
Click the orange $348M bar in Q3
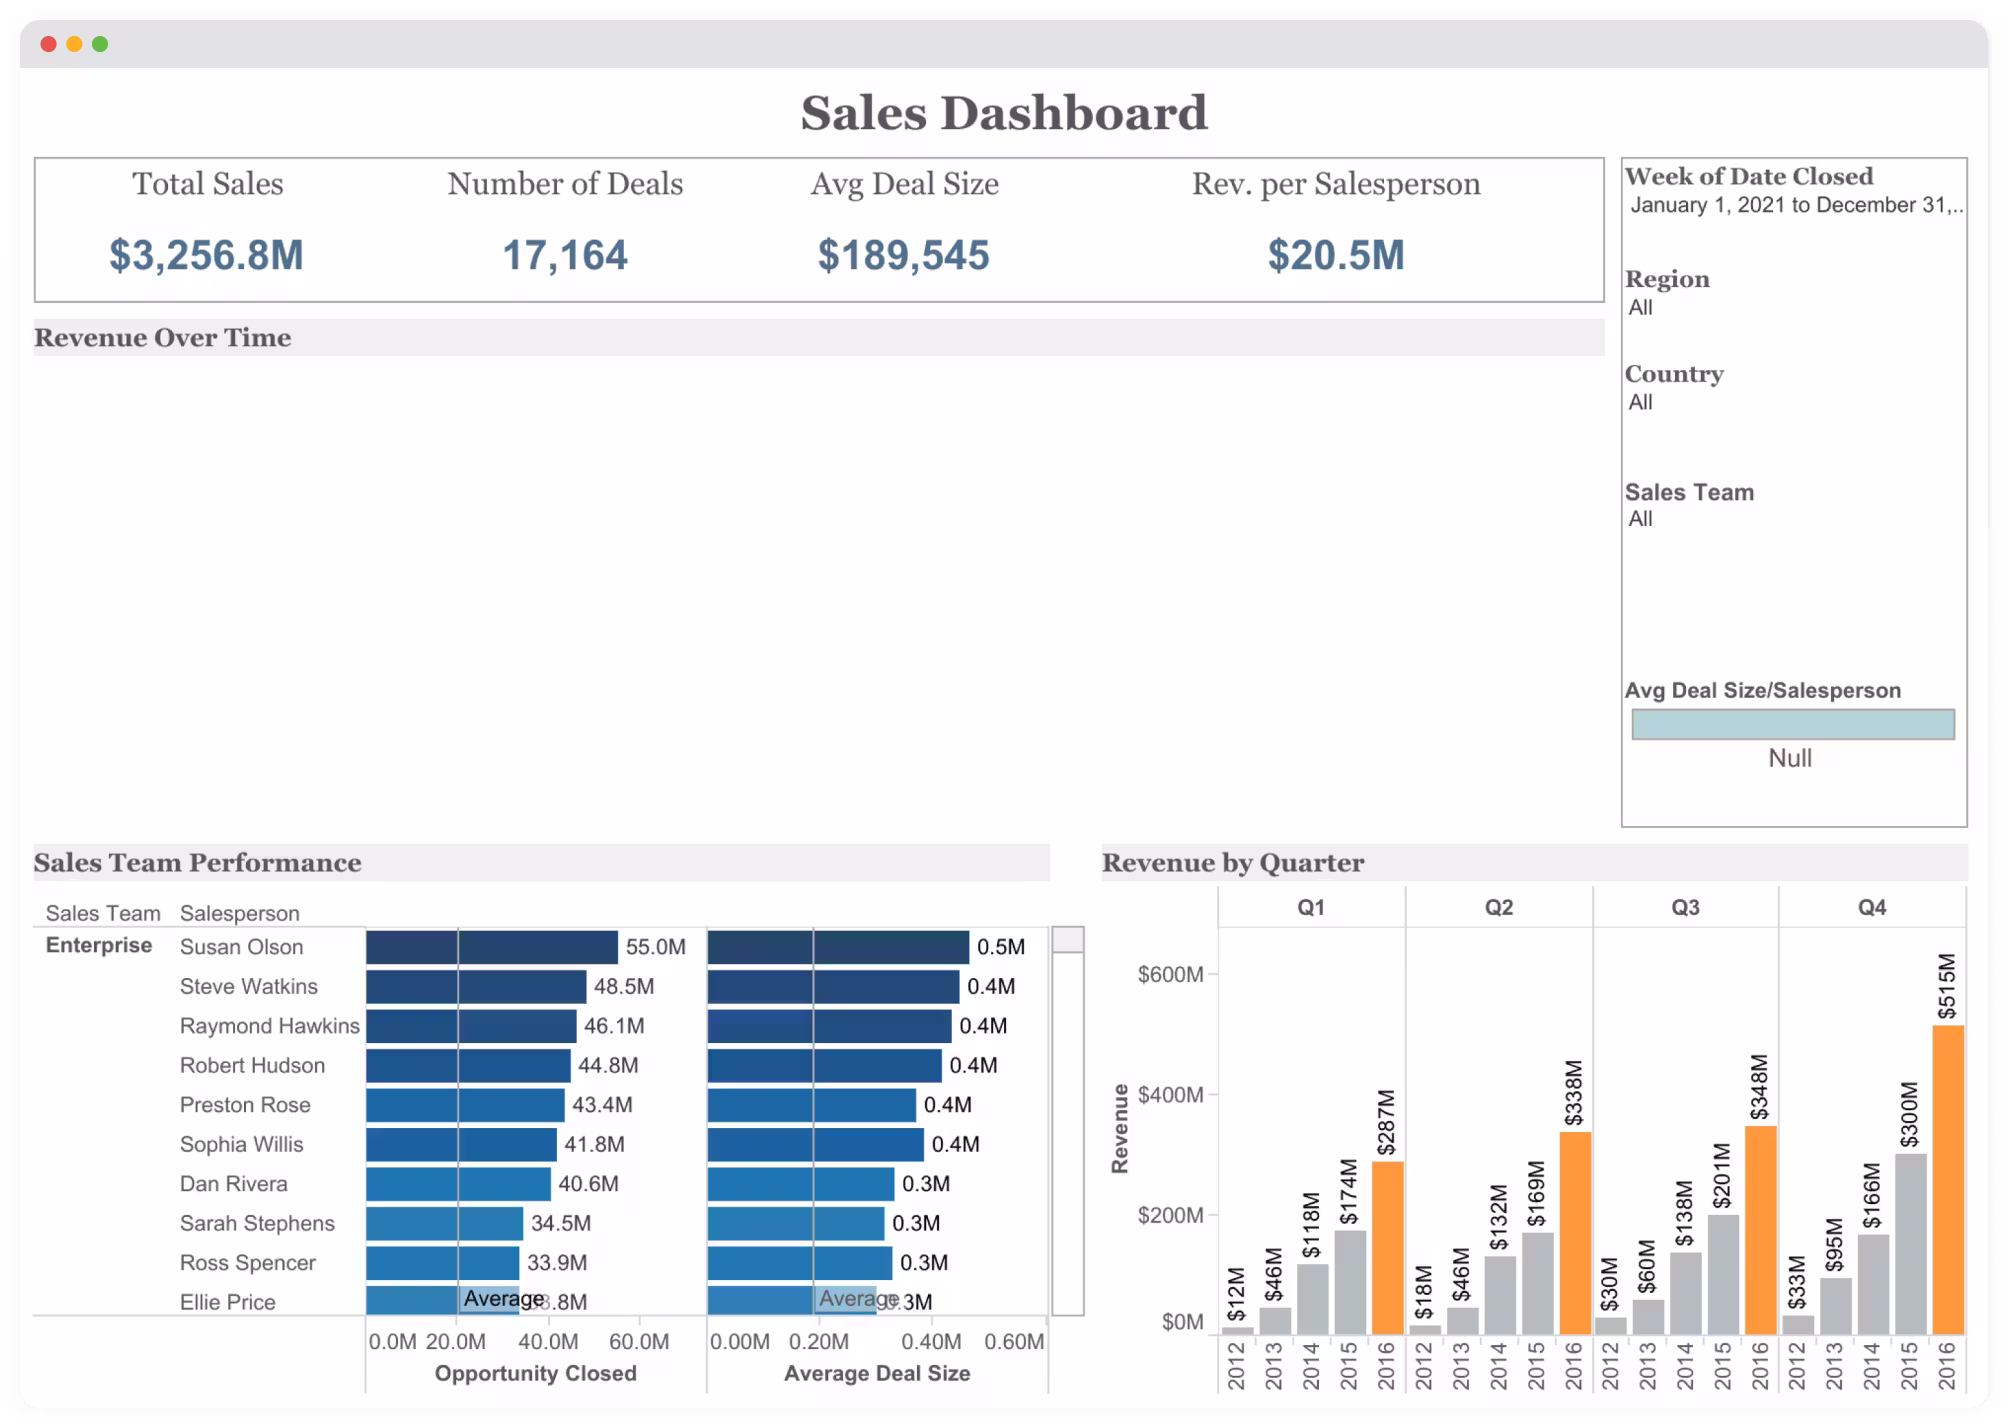click(x=1761, y=1230)
